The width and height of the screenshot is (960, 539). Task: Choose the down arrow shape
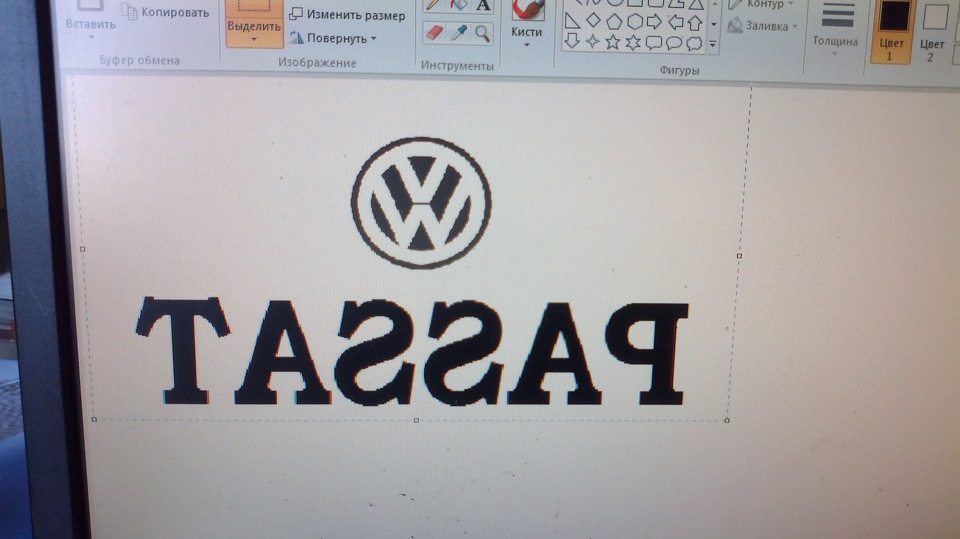coord(572,41)
